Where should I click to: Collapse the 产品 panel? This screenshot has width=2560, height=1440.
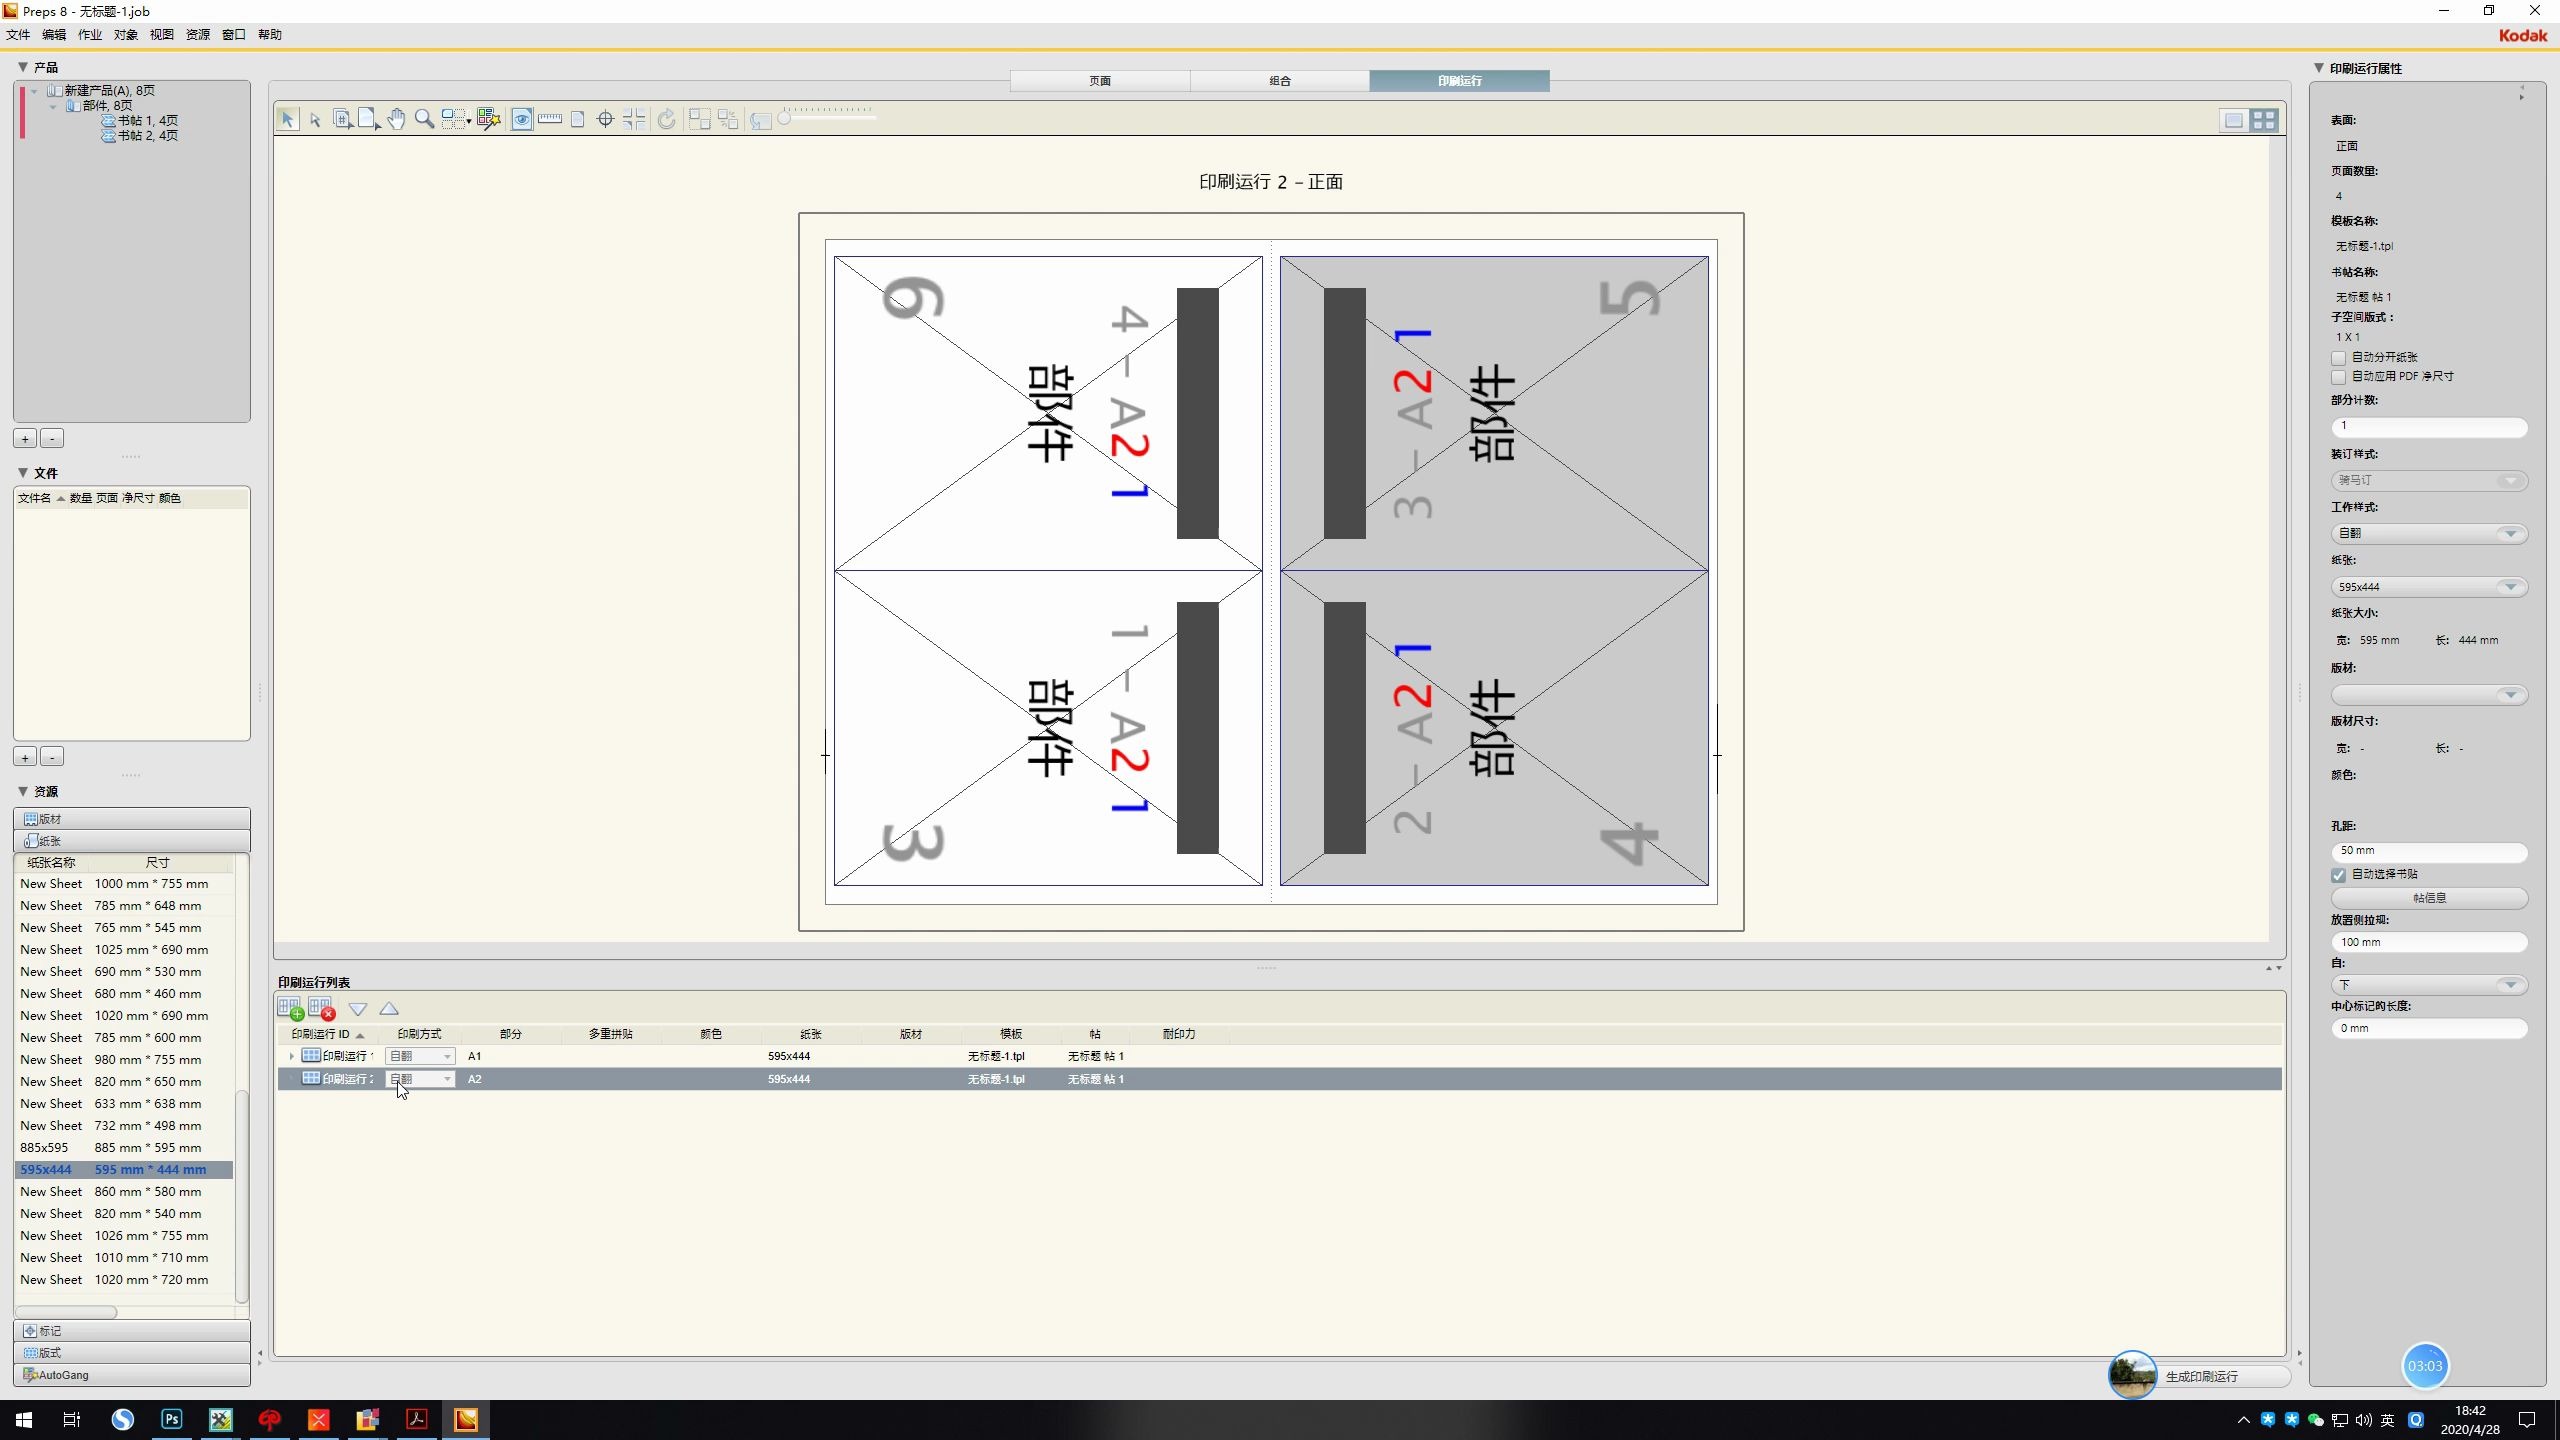pos(22,67)
